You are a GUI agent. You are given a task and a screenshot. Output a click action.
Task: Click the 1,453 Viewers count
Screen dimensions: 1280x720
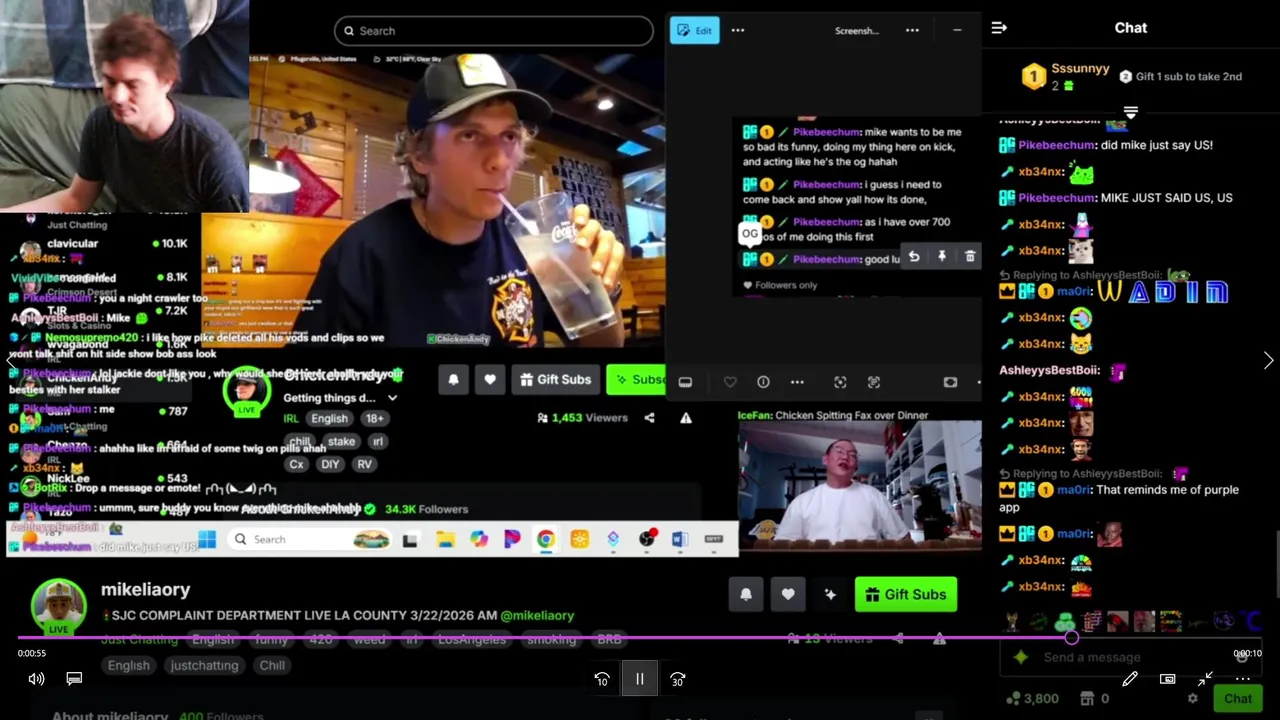(582, 418)
